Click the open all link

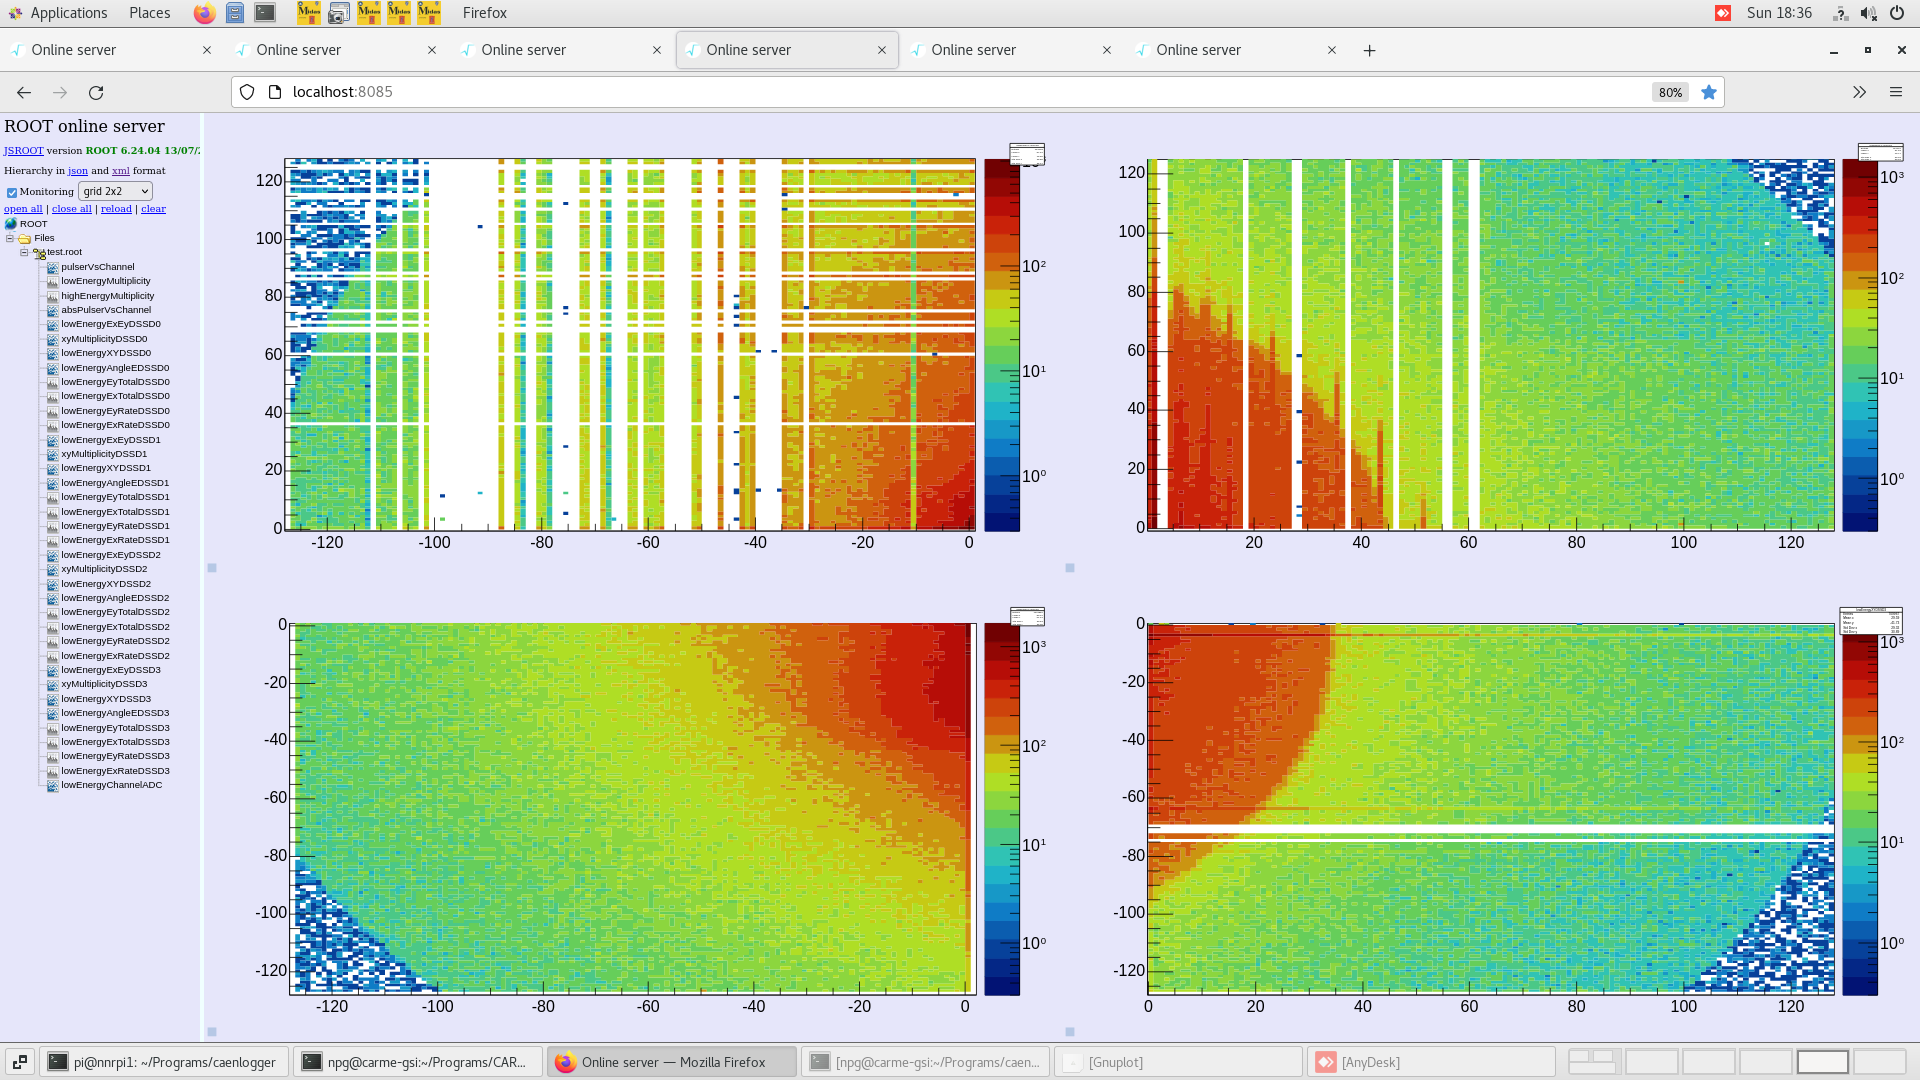pos(22,208)
